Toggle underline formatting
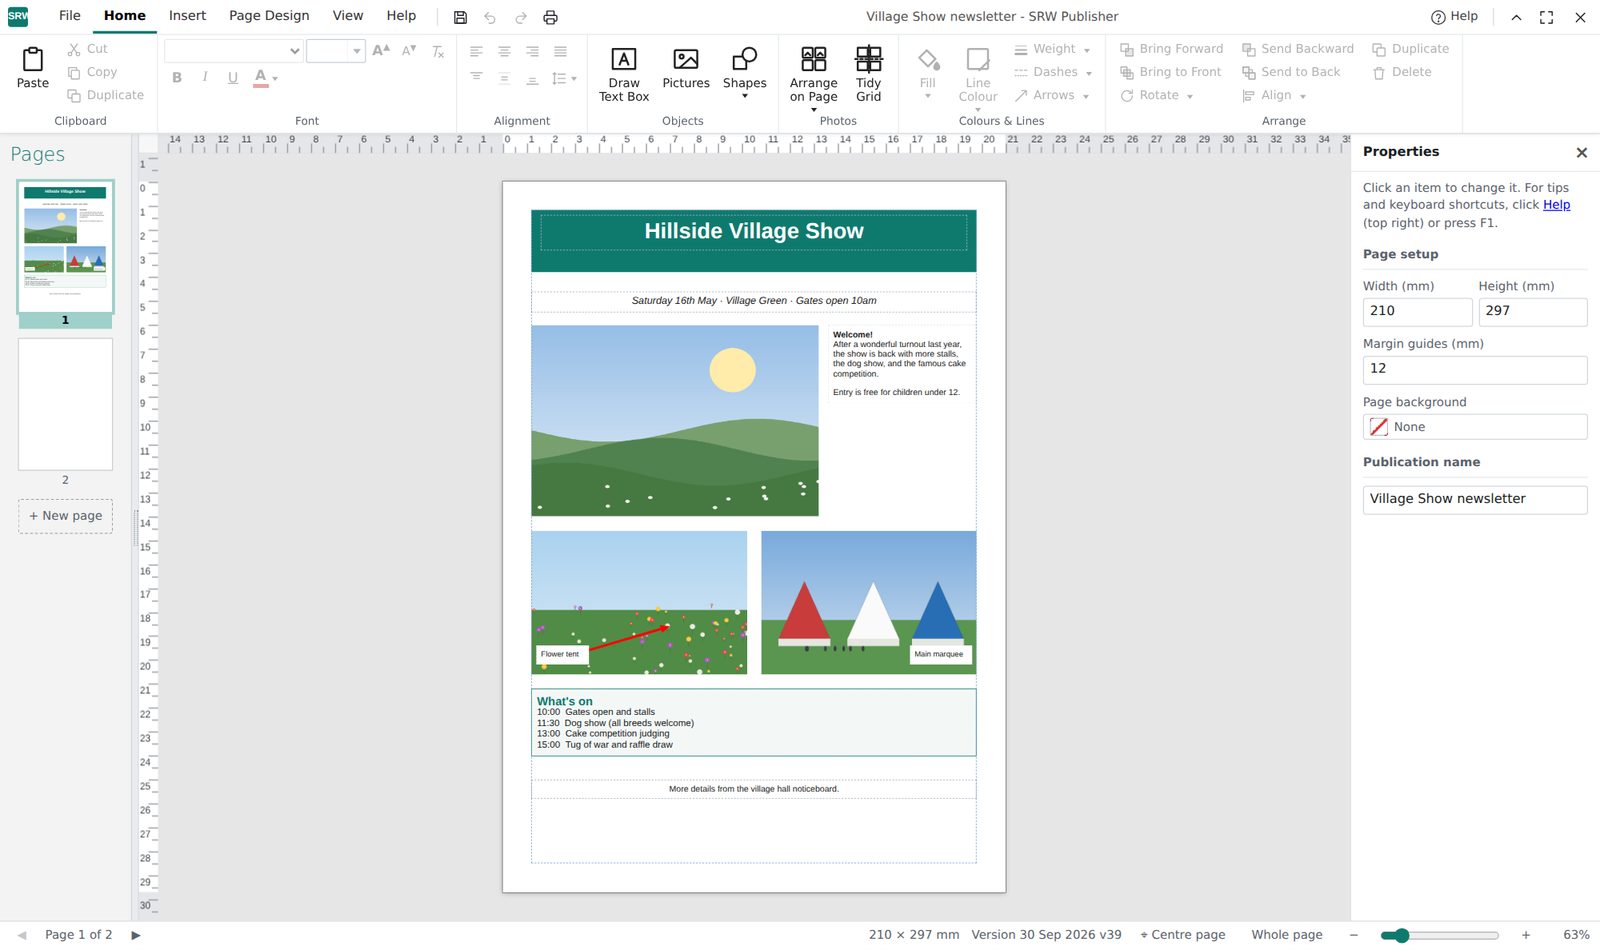Viewport: 1600px width, 950px height. (x=233, y=77)
